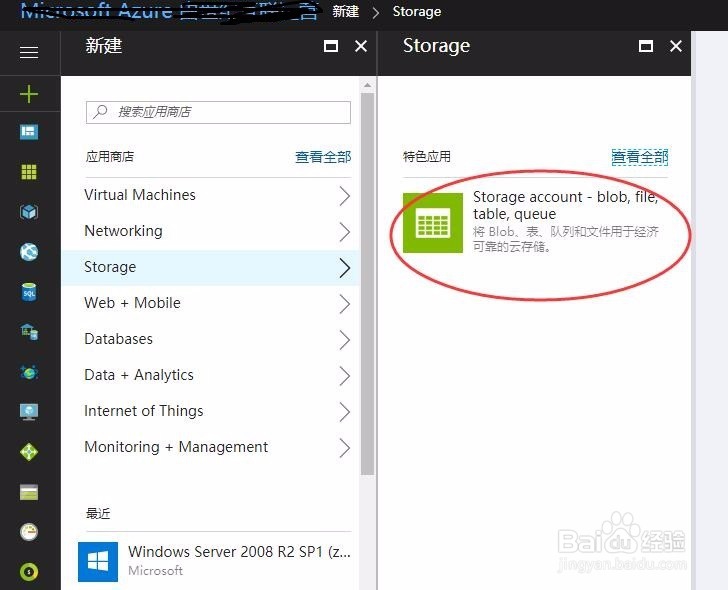Click the 新建 panel vertical scrollbar
Image resolution: width=728 pixels, height=590 pixels.
coord(367,283)
